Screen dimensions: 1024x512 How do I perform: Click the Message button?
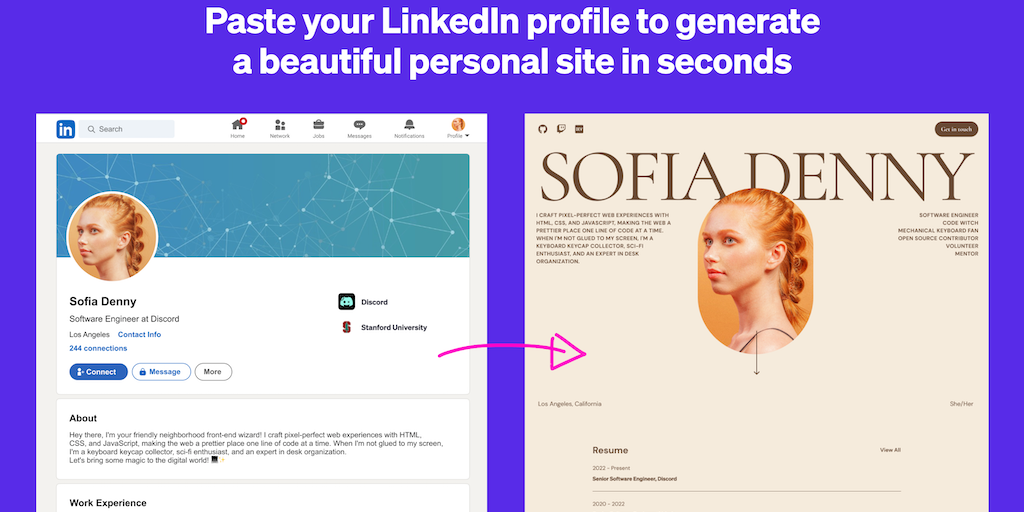click(161, 372)
